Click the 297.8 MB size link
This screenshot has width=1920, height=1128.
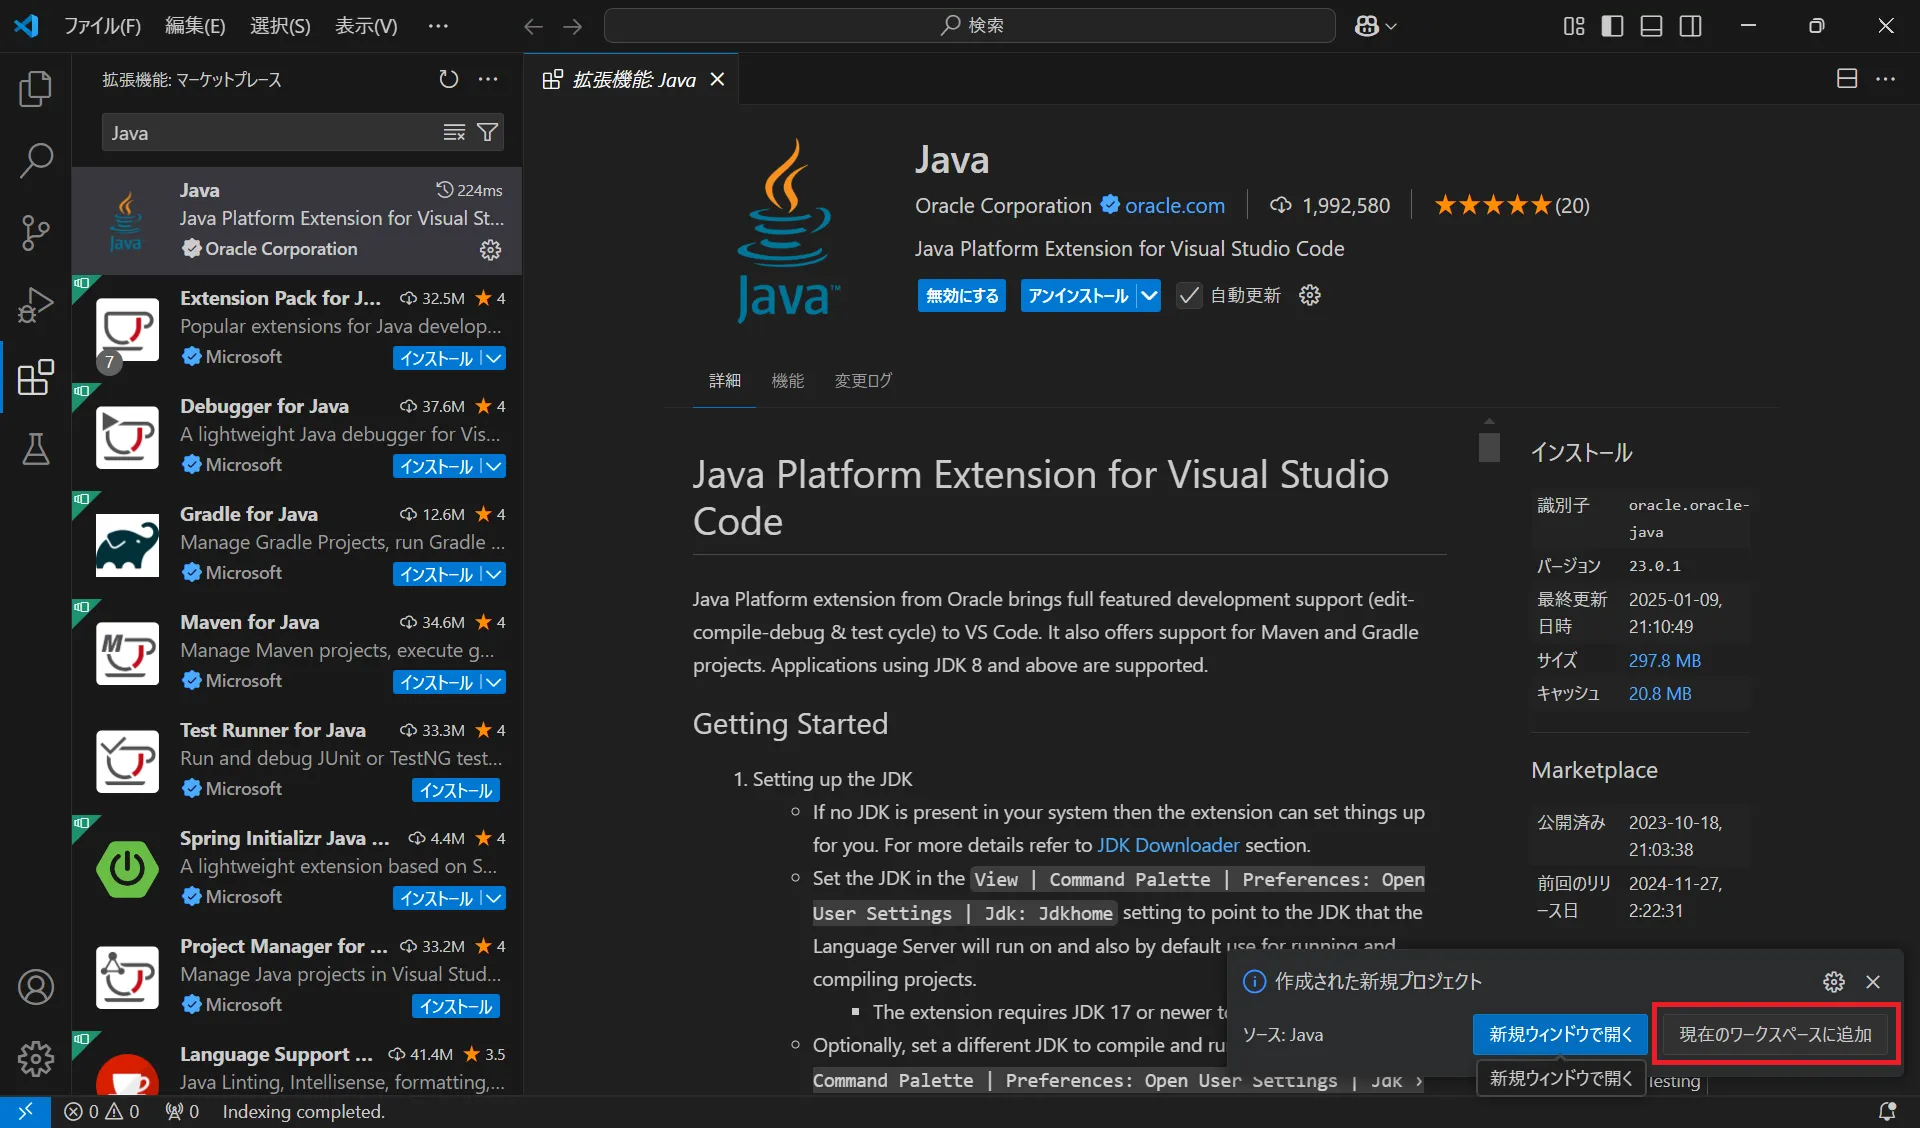1665,660
